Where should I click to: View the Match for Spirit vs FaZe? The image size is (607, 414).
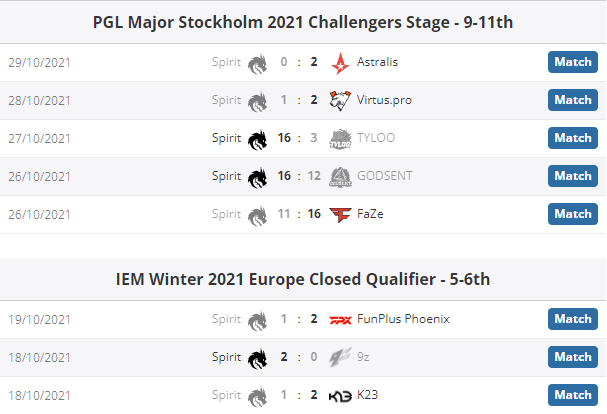pos(573,214)
